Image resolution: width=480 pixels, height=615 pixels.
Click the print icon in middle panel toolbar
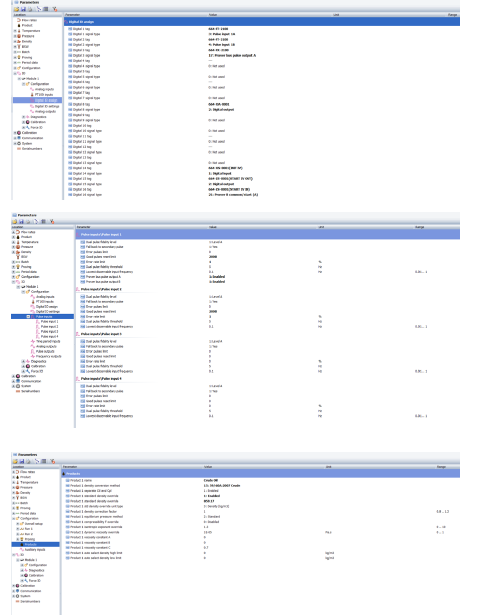28,222
